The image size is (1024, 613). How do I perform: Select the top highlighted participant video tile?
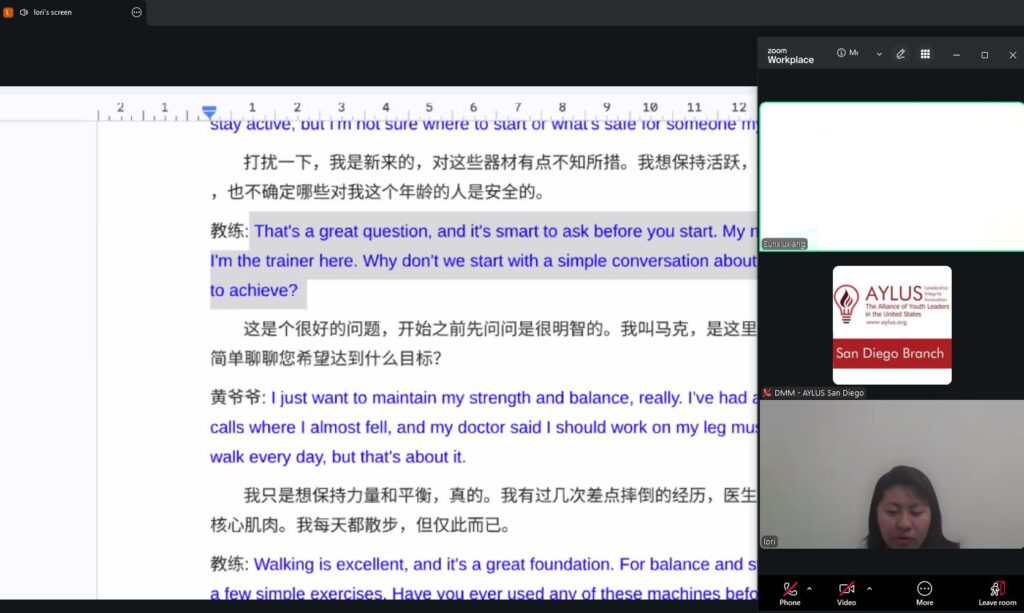pyautogui.click(x=891, y=176)
